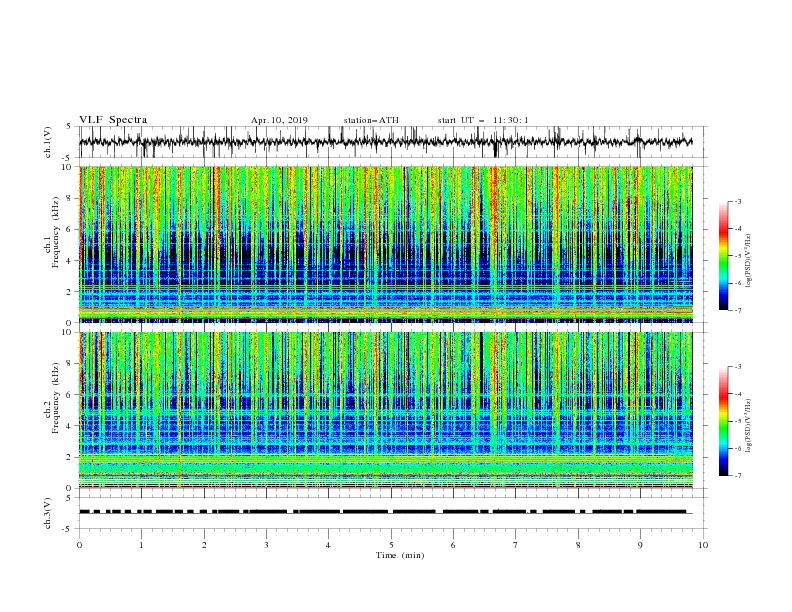Click the "9" tick on the time axis
Screen dimensions: 792x612
pyautogui.click(x=640, y=545)
